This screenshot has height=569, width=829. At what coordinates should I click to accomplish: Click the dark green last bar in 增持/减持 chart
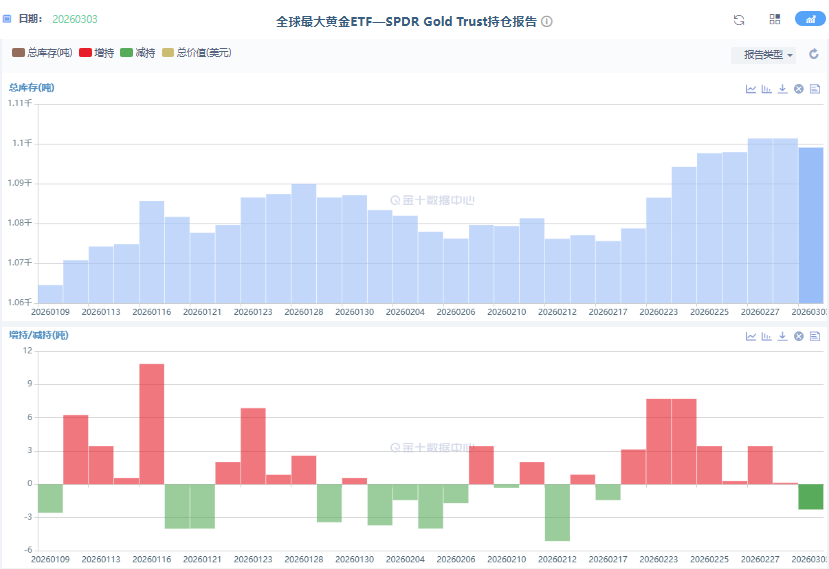(x=811, y=497)
